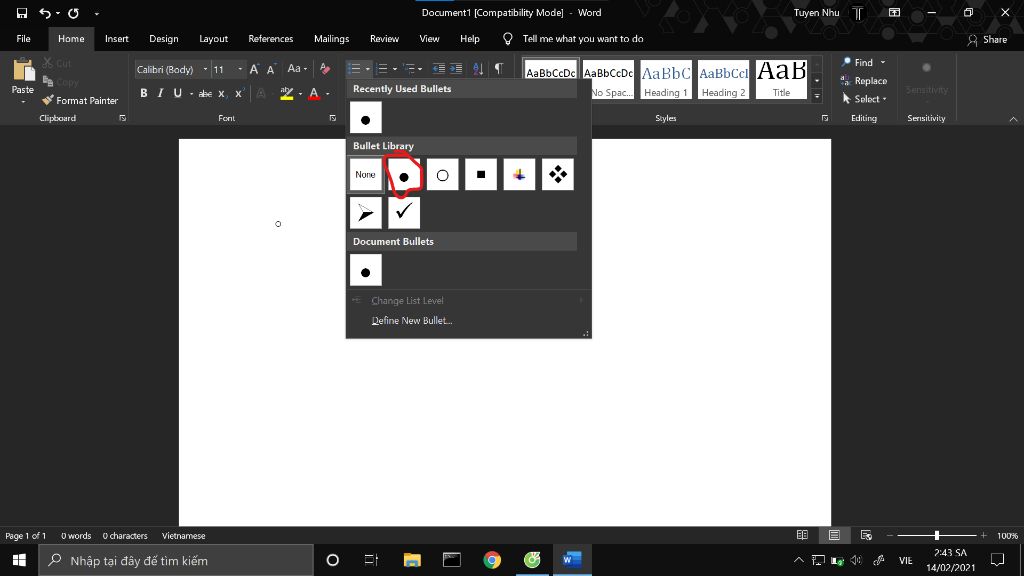Collapse the ribbon with the chevron
The height and width of the screenshot is (576, 1024).
1013,119
